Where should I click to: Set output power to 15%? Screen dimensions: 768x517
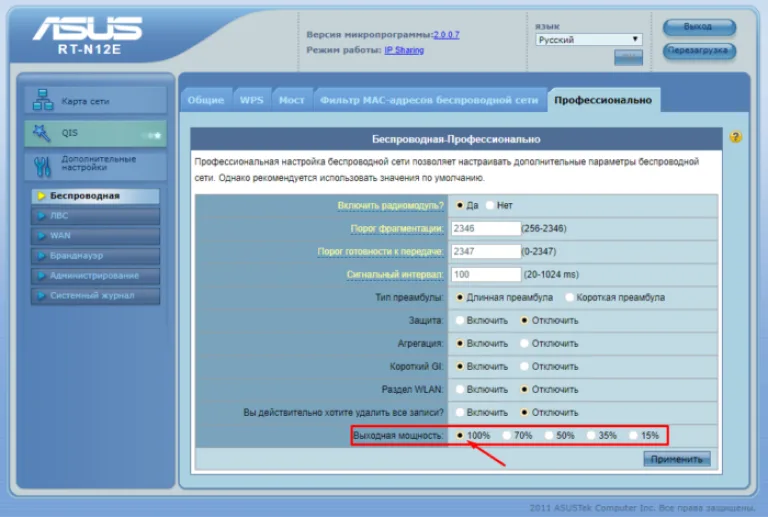[x=634, y=436]
